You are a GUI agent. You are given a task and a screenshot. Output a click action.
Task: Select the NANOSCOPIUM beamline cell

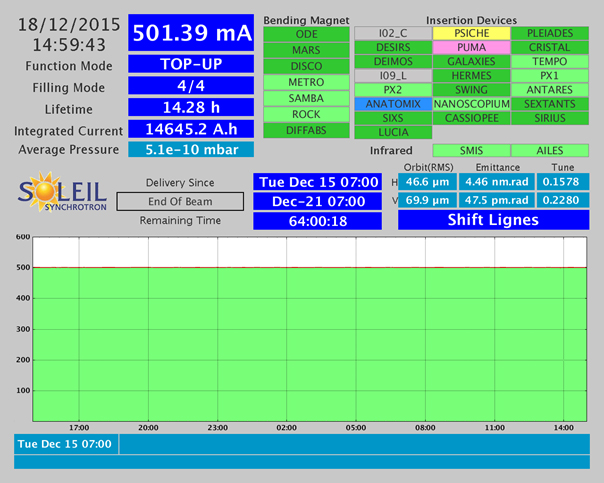[x=471, y=103]
